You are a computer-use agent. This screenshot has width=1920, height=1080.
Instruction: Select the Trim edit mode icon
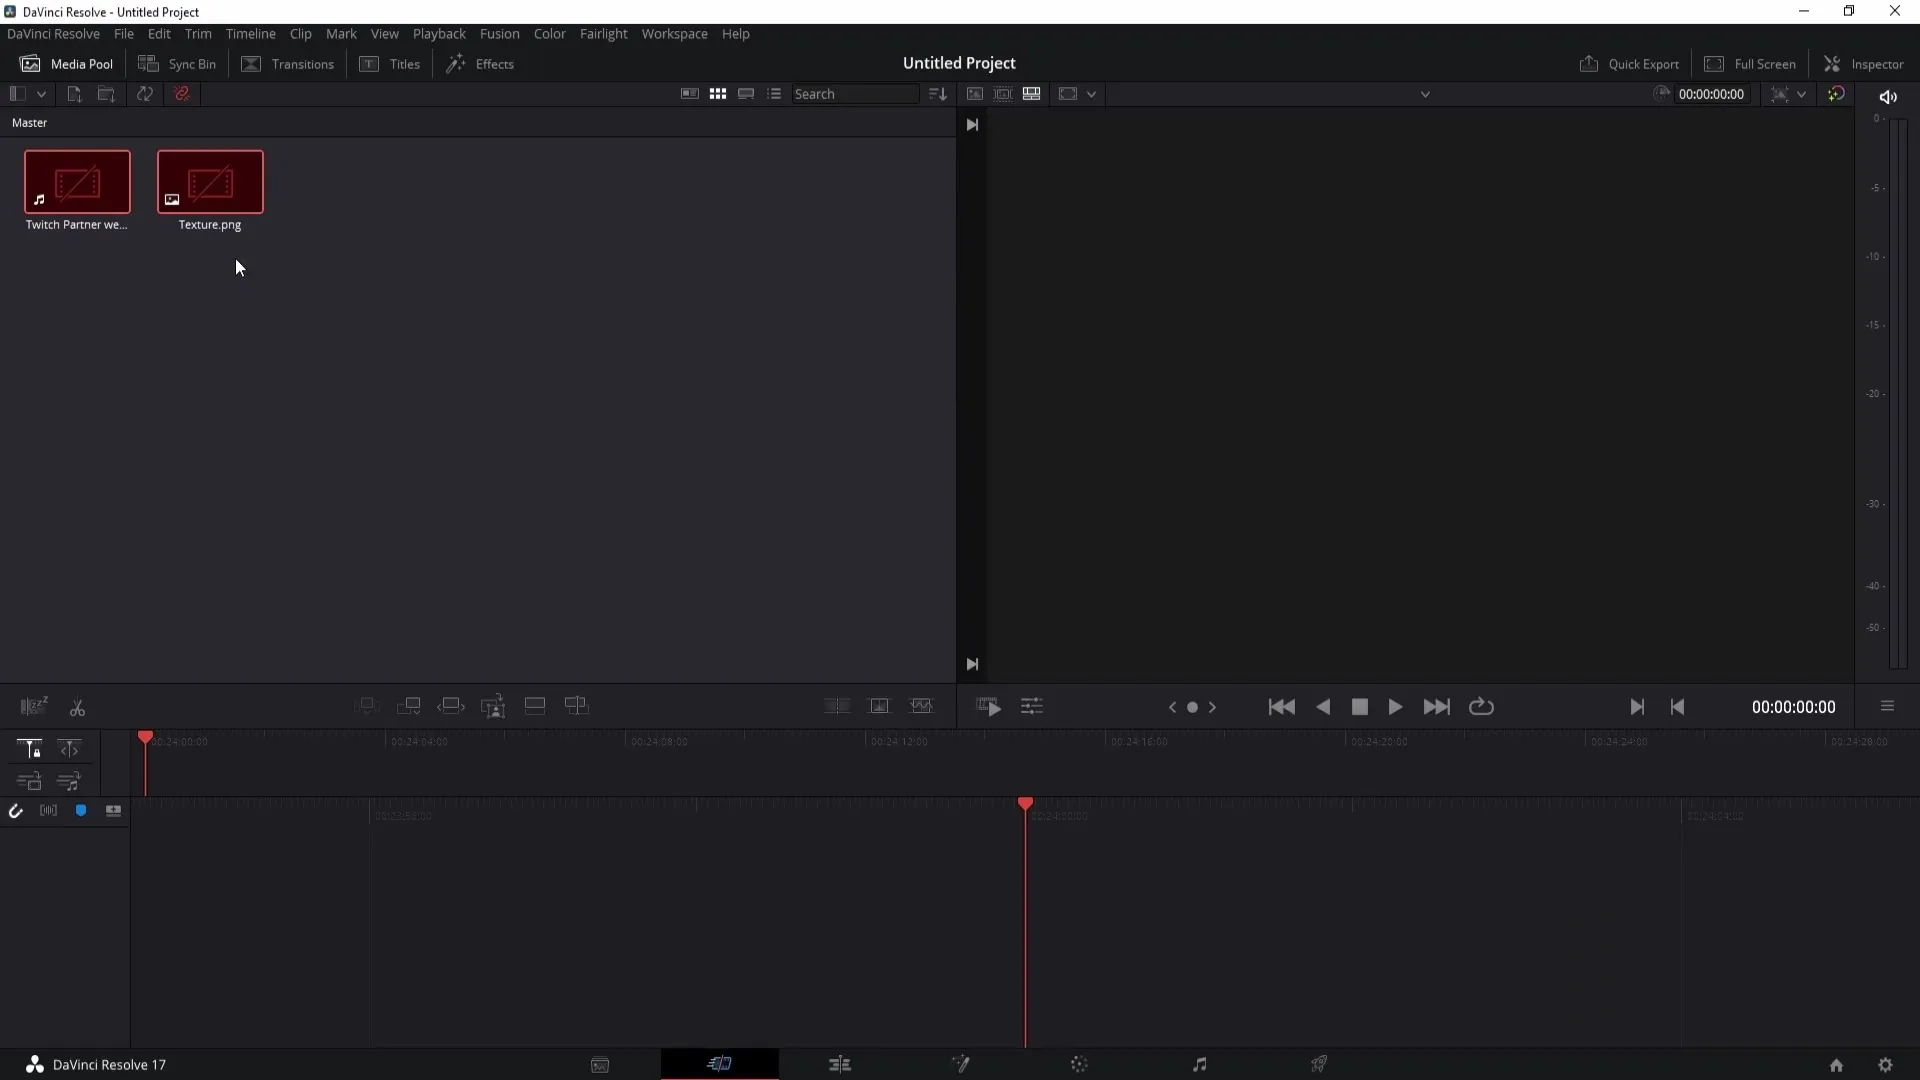(69, 748)
